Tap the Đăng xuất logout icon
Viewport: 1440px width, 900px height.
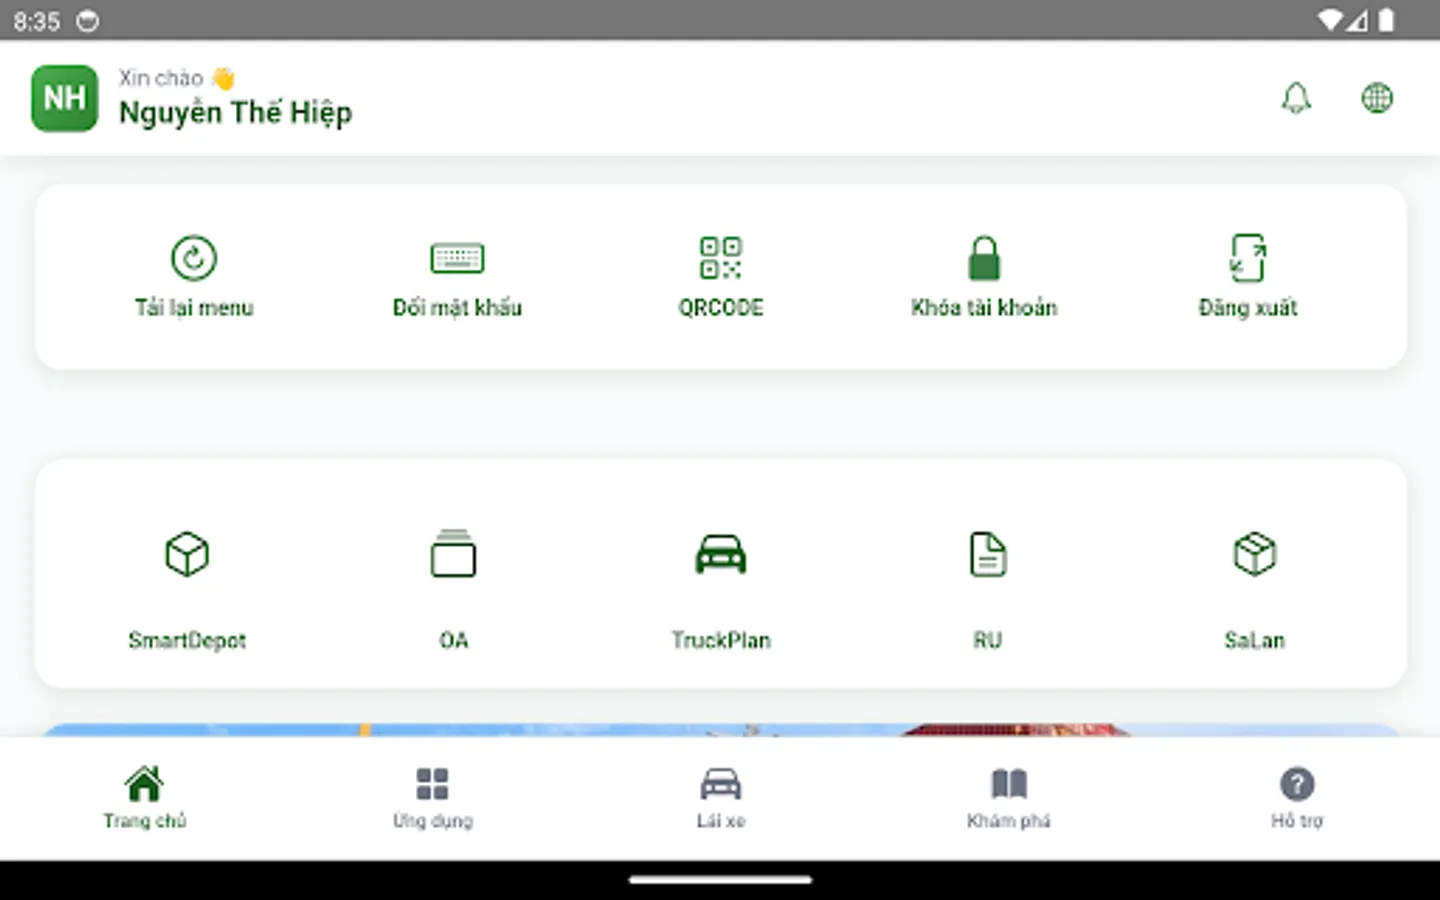pos(1247,258)
